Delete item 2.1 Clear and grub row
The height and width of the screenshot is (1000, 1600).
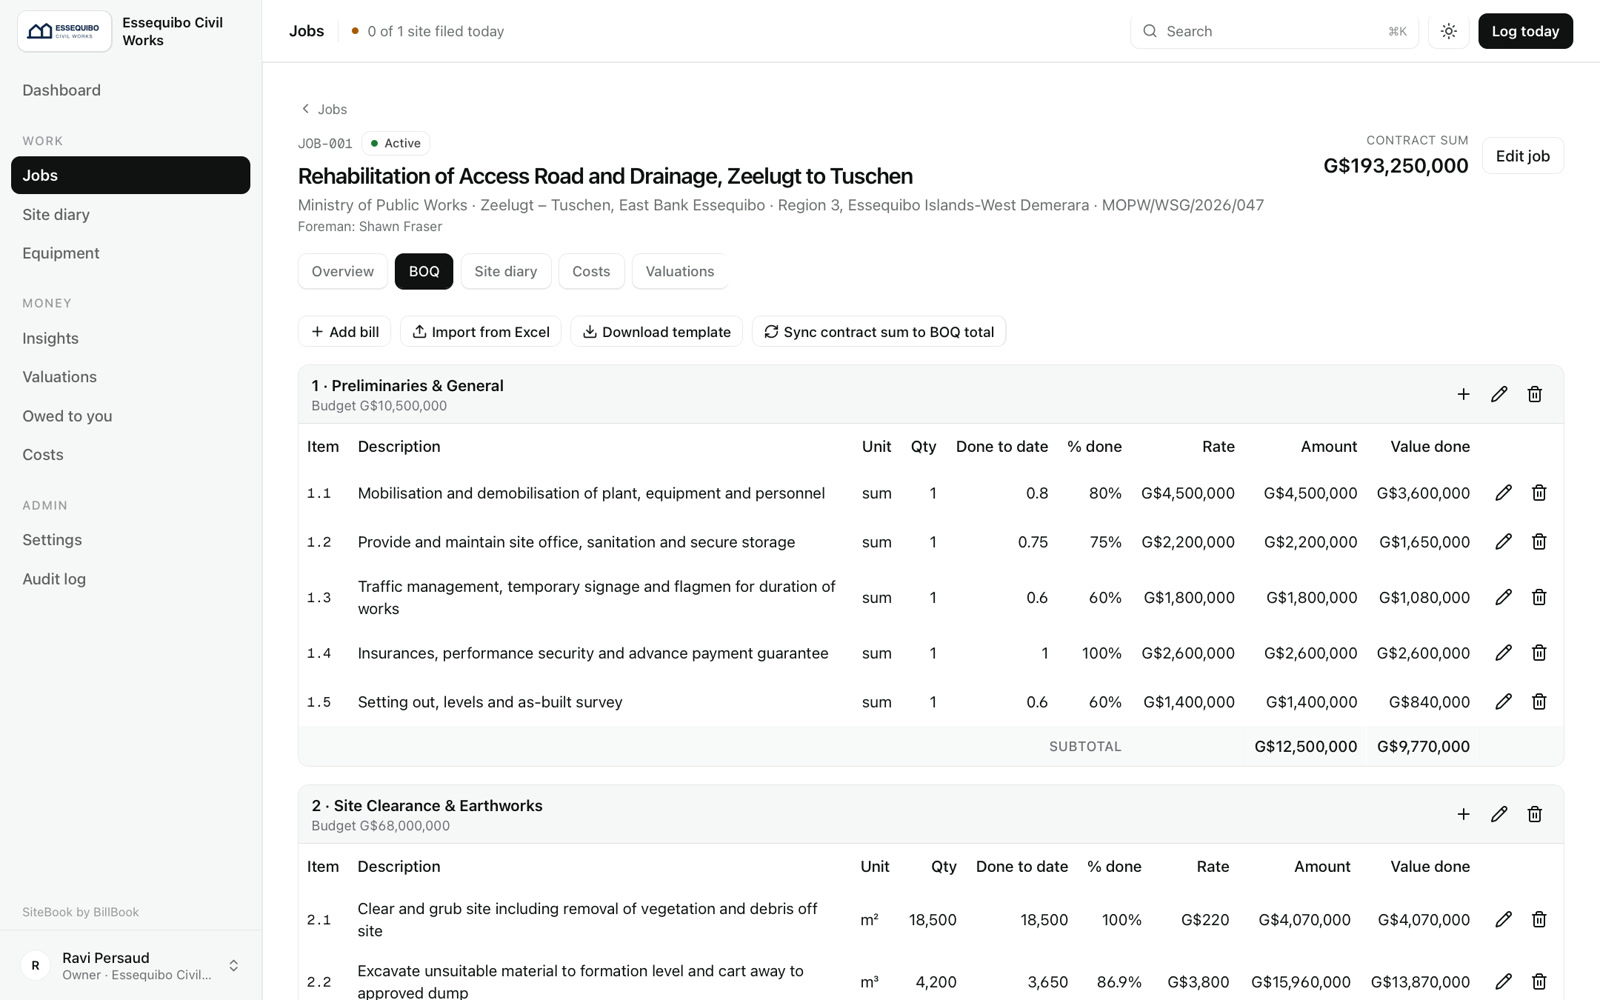pyautogui.click(x=1539, y=919)
